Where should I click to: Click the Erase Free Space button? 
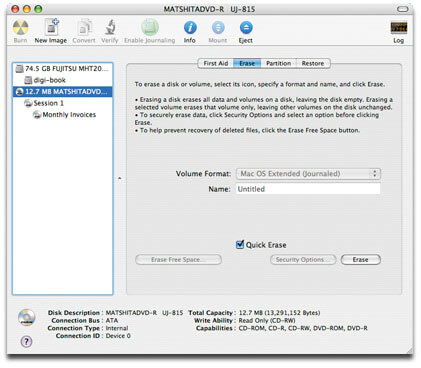[x=178, y=260]
